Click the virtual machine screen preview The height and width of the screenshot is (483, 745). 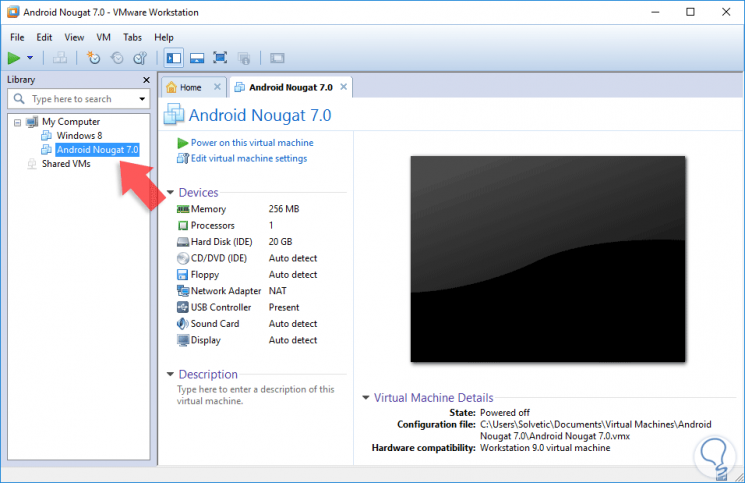coord(548,259)
